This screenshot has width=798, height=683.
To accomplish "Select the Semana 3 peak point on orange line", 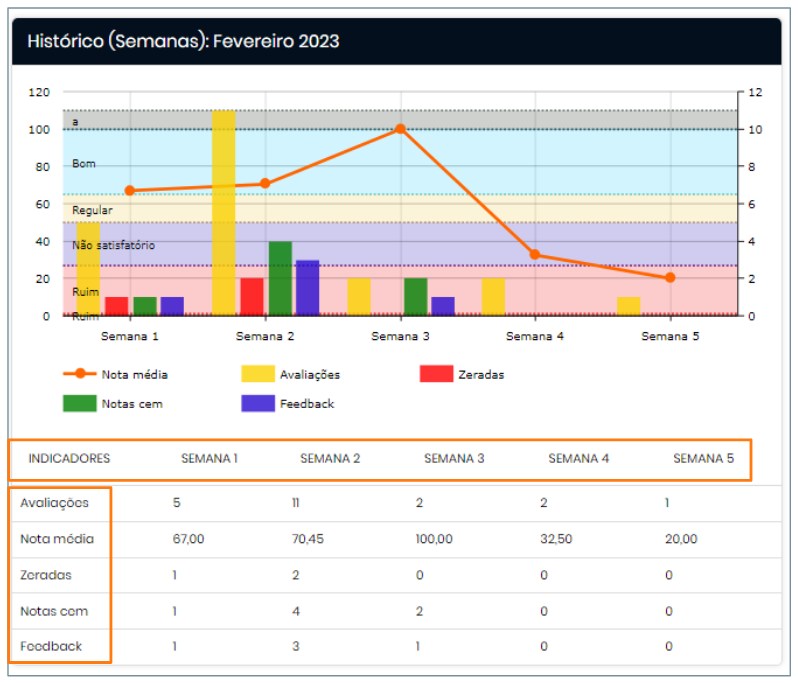I will (x=400, y=129).
